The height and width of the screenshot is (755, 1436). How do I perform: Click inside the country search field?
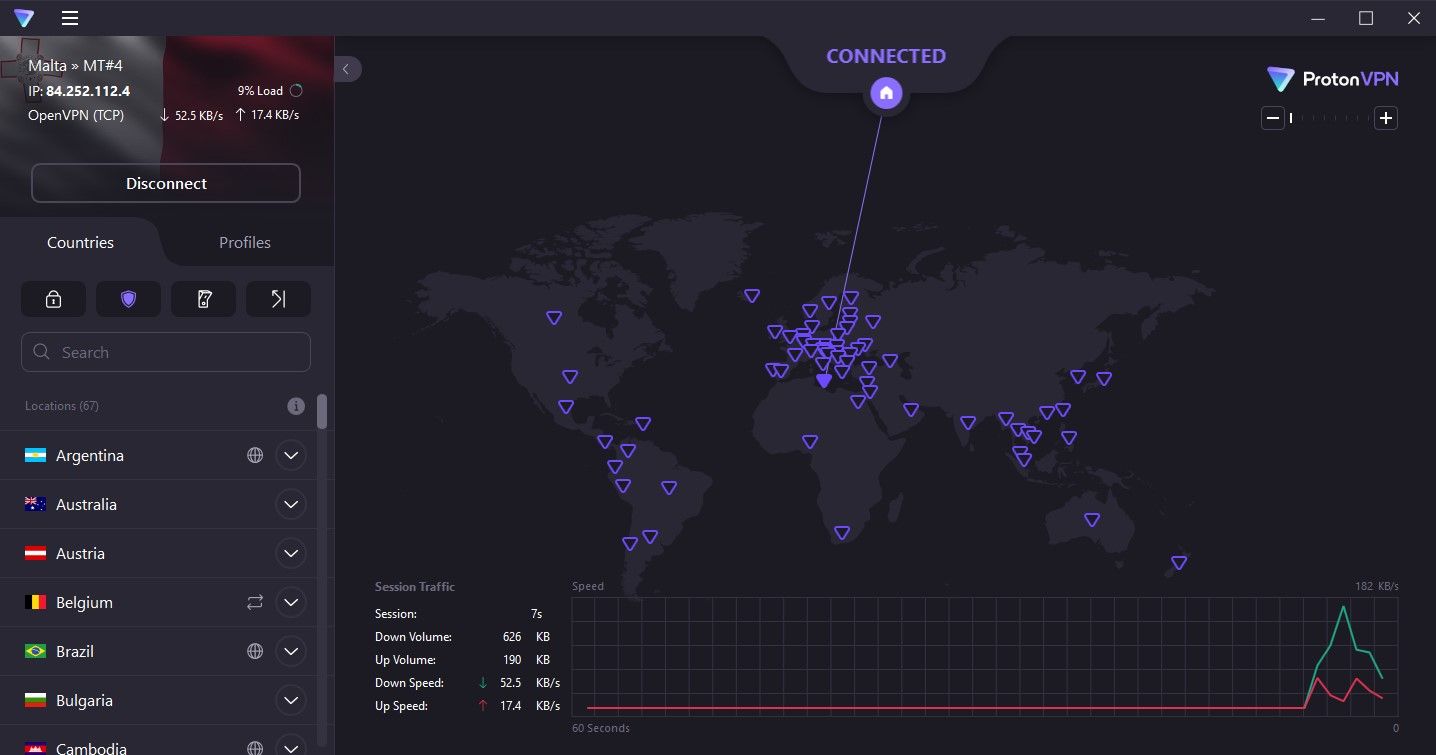[x=165, y=352]
